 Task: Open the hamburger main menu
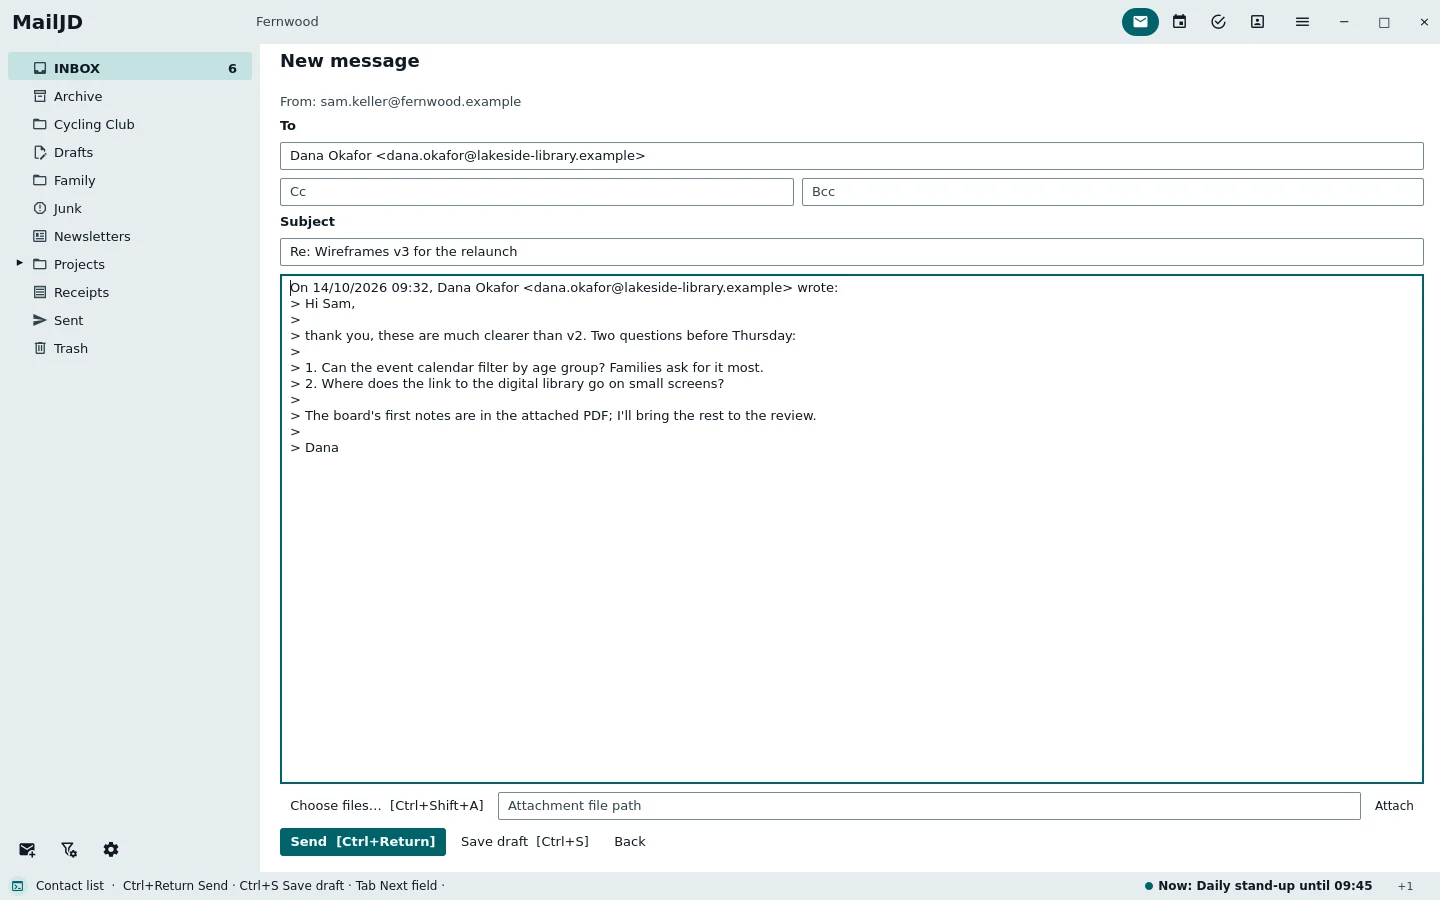click(1302, 22)
